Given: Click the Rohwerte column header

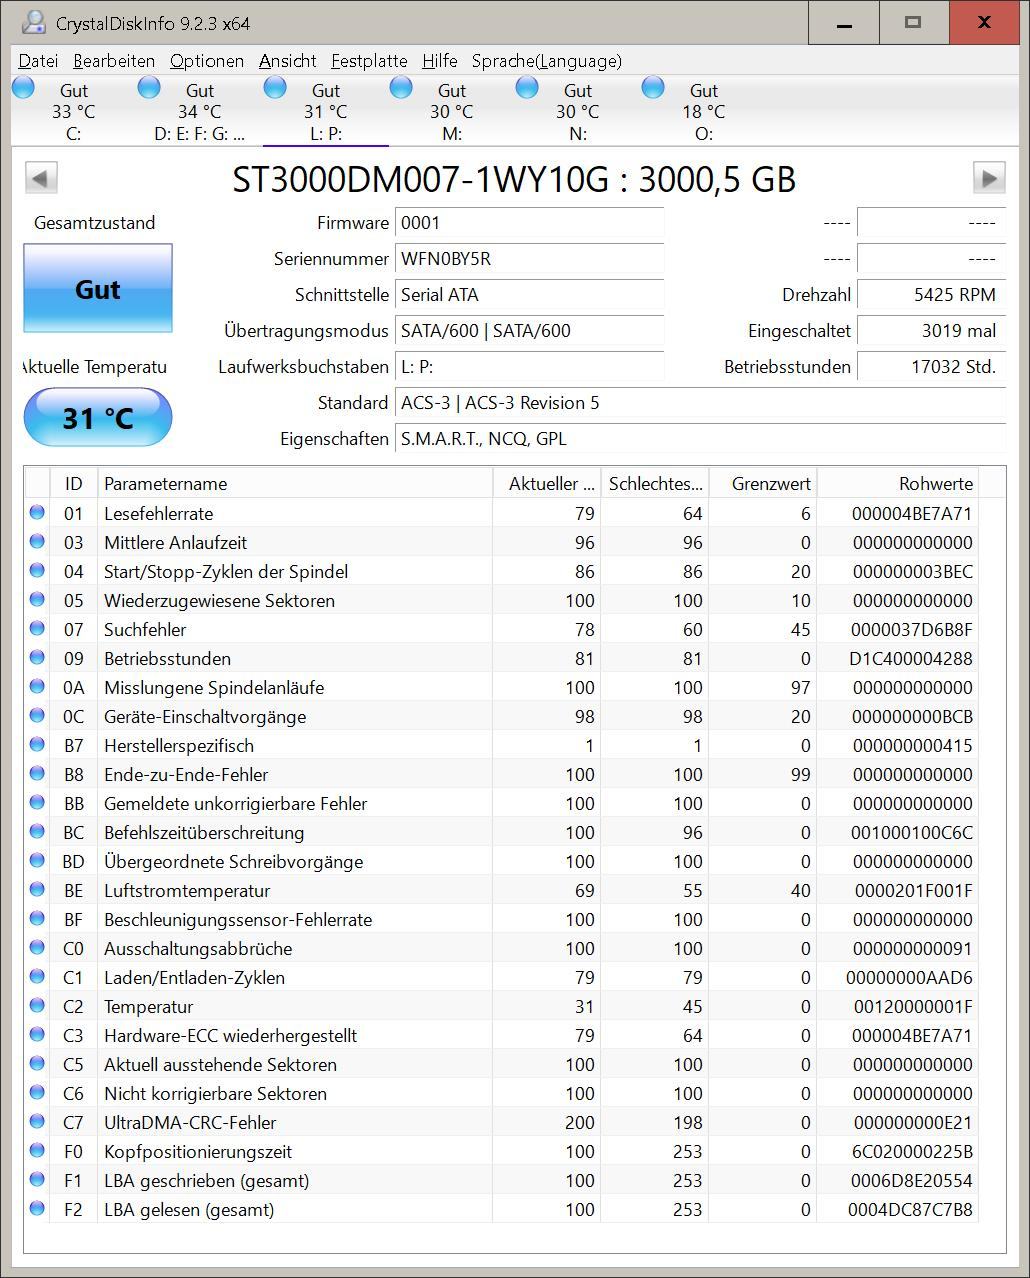Looking at the screenshot, I should (x=898, y=483).
